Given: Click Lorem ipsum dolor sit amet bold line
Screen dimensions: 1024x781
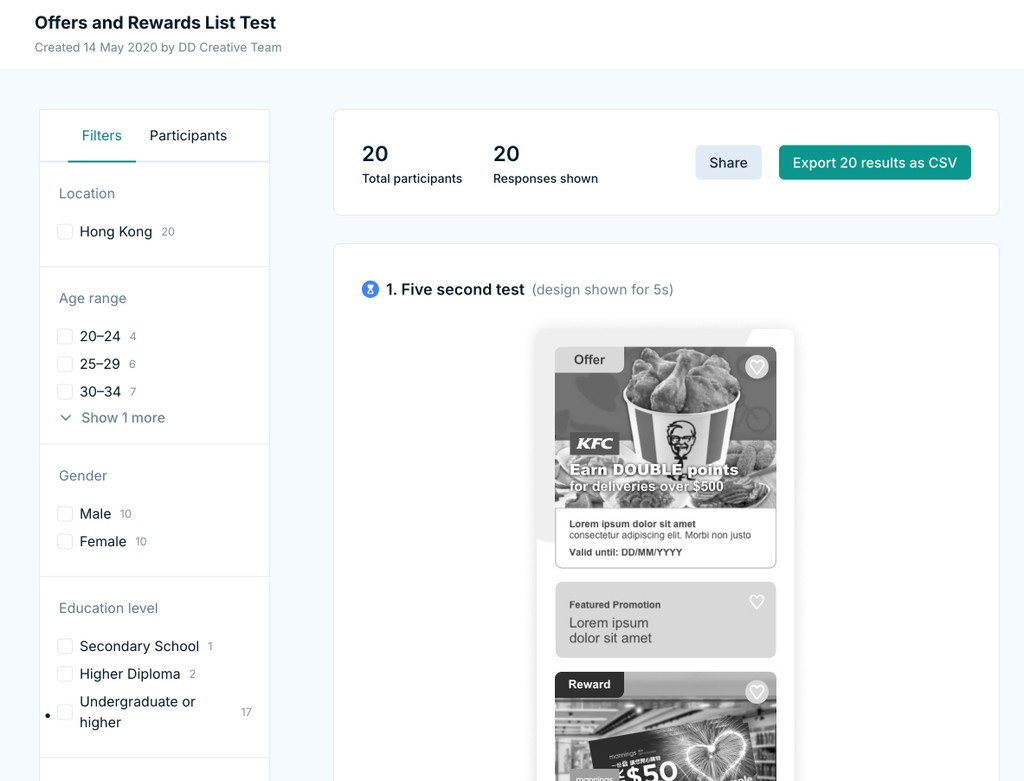Looking at the screenshot, I should pos(632,524).
